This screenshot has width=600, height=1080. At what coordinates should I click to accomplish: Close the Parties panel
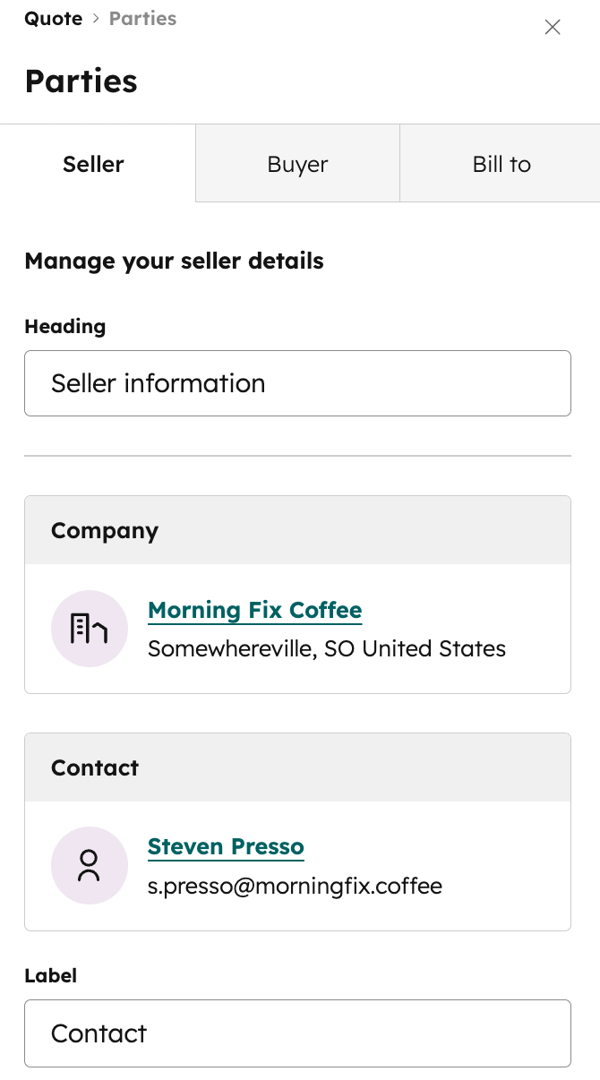point(552,27)
